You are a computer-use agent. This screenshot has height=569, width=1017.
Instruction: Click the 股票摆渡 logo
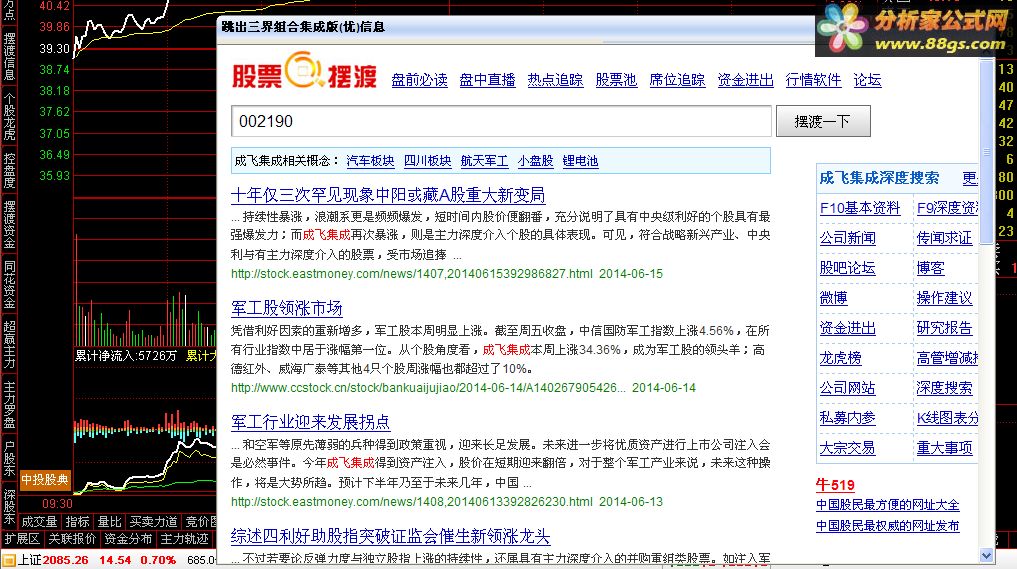[x=304, y=71]
